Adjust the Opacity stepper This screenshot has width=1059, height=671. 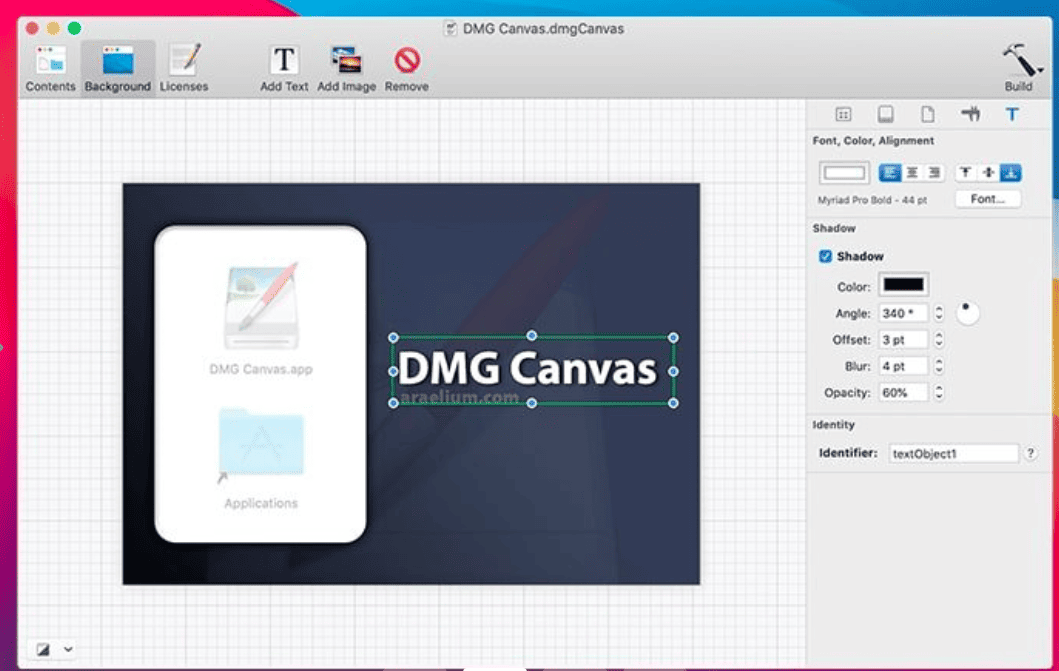click(938, 392)
